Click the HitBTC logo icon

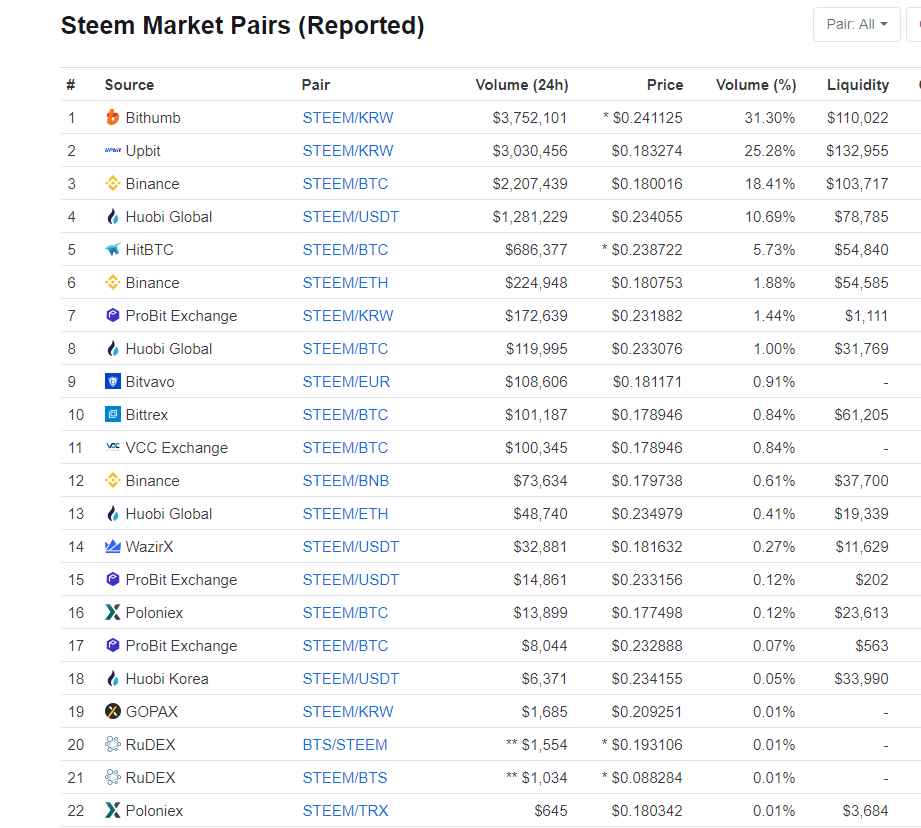click(x=112, y=250)
